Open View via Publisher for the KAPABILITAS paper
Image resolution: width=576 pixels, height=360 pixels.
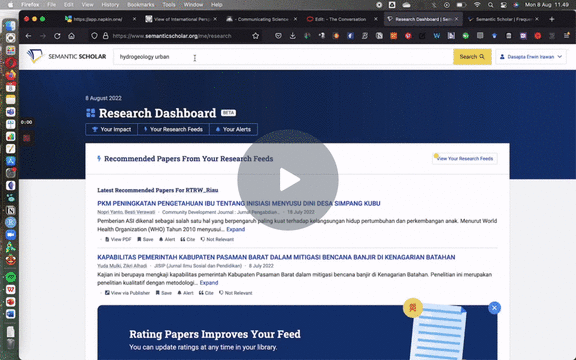pos(127,293)
